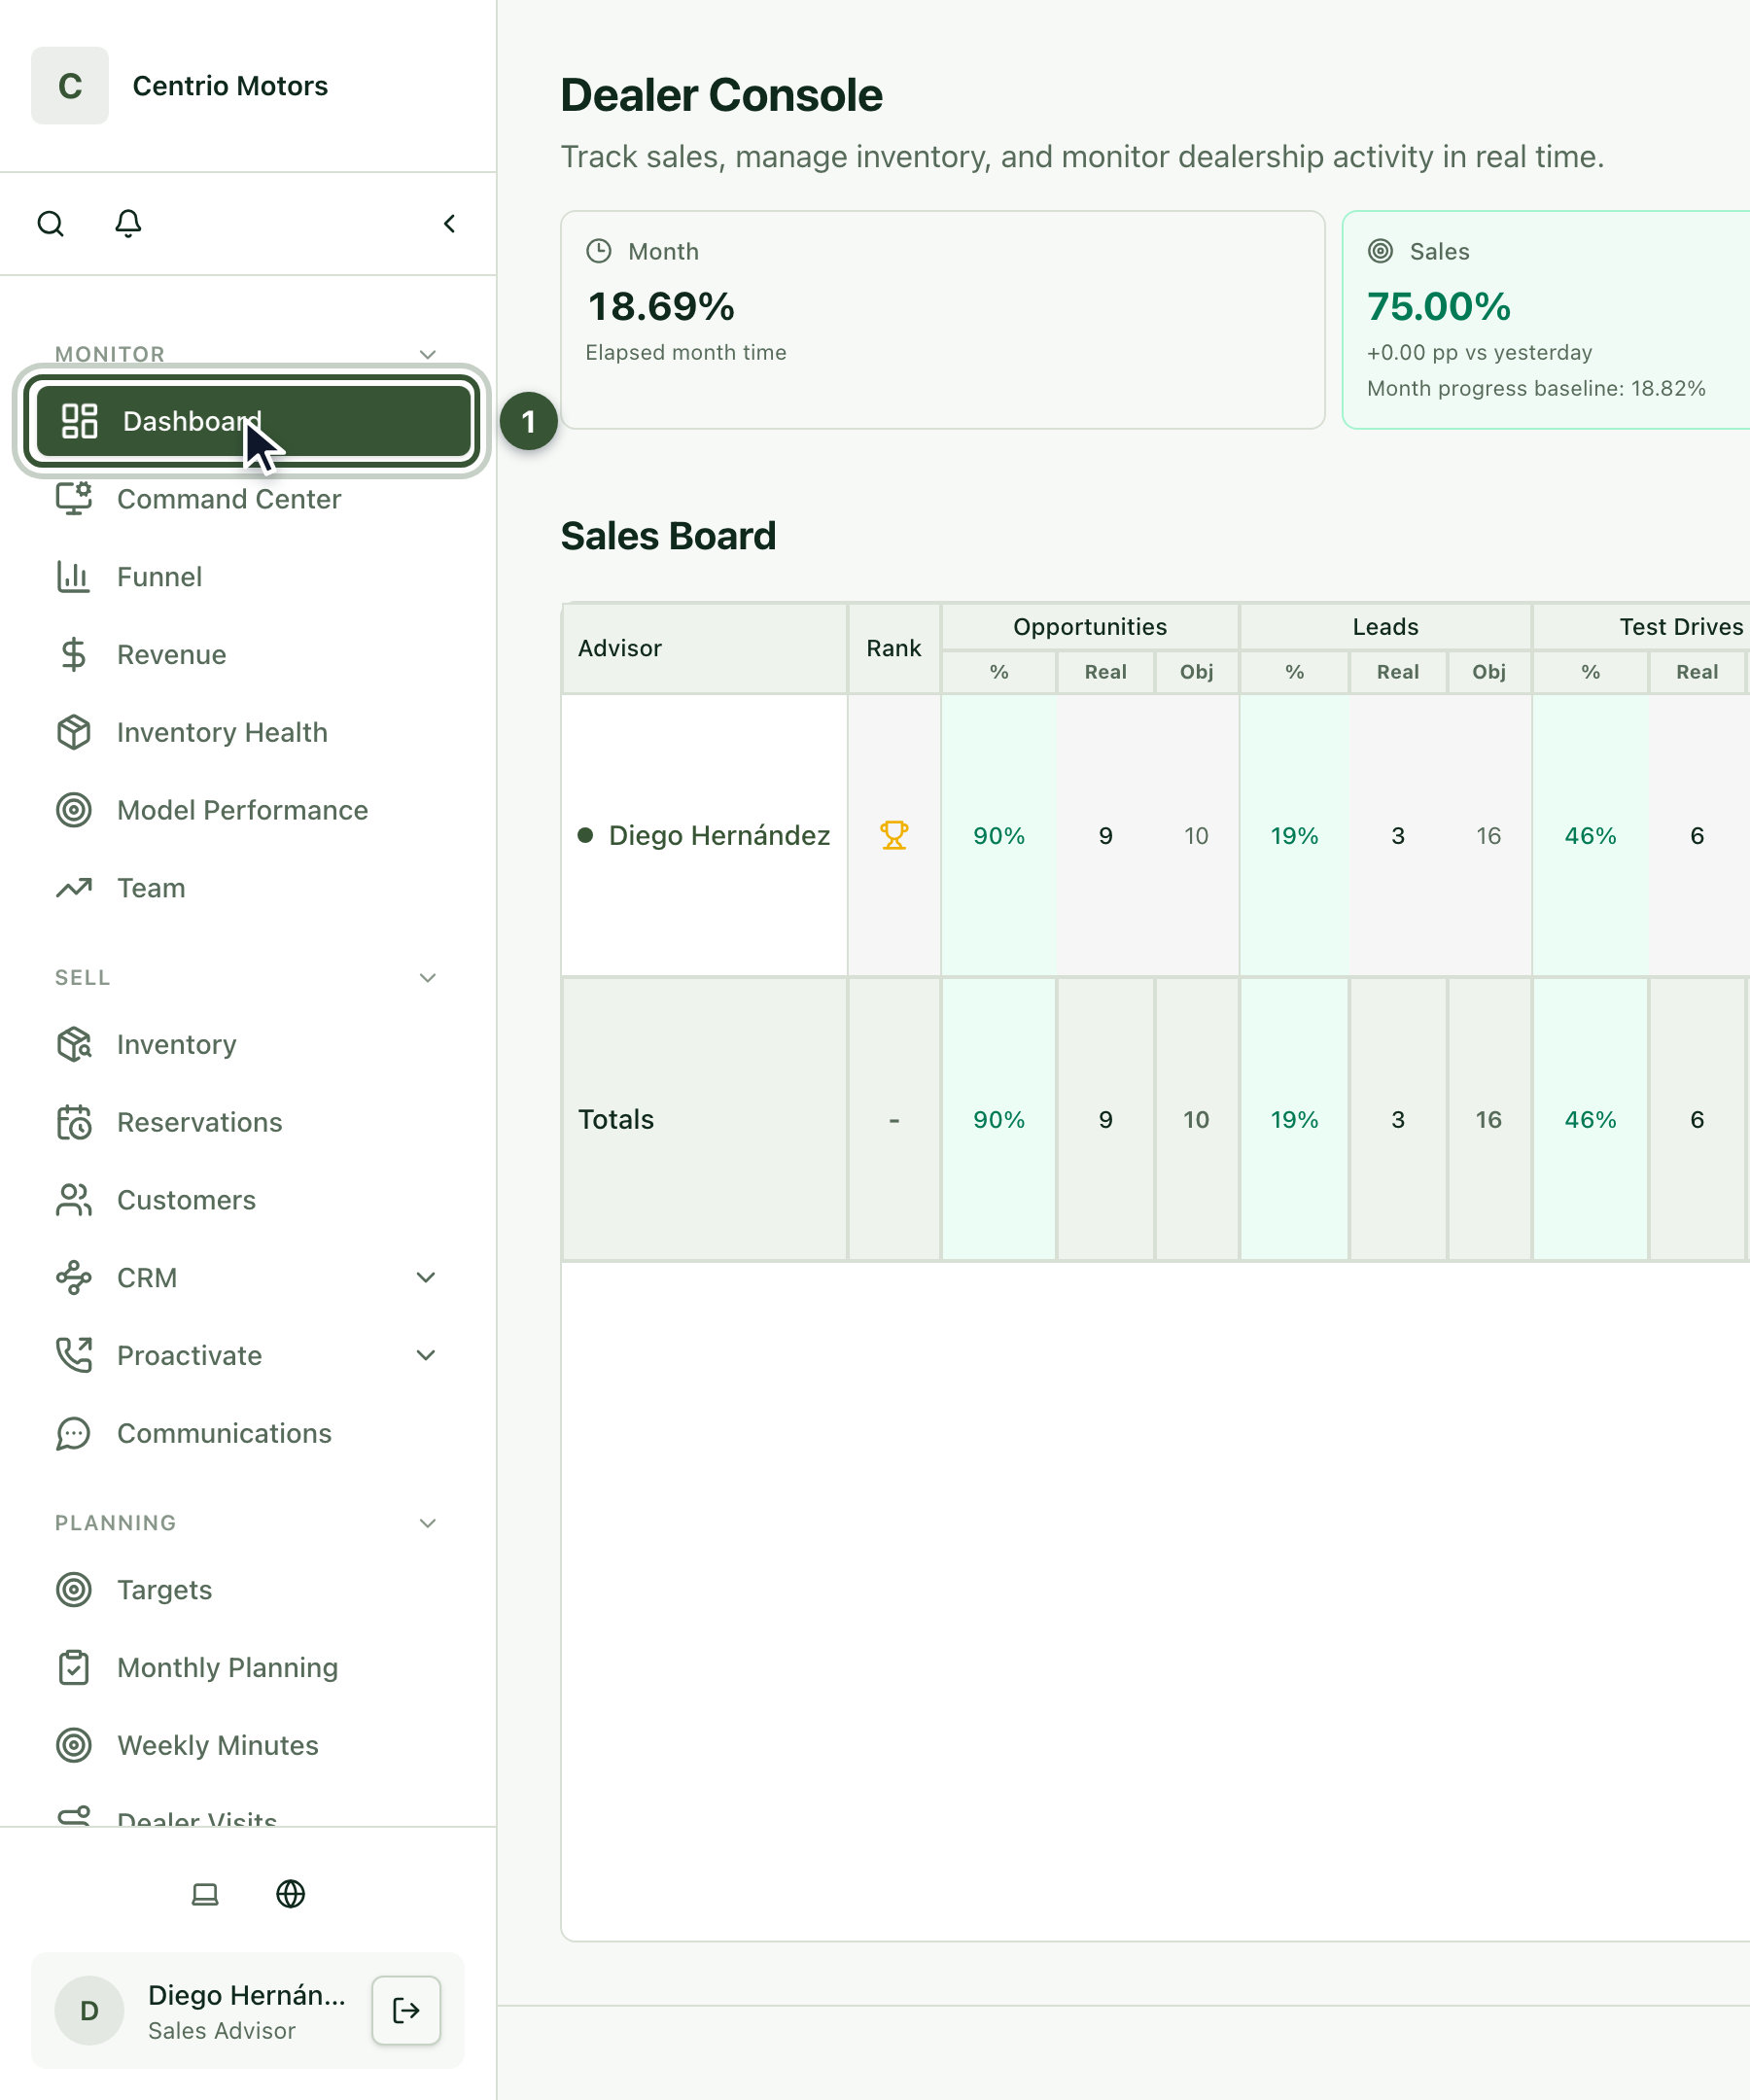Go to Inventory in the Sell section
Viewport: 1750px width, 2100px height.
coord(248,1044)
